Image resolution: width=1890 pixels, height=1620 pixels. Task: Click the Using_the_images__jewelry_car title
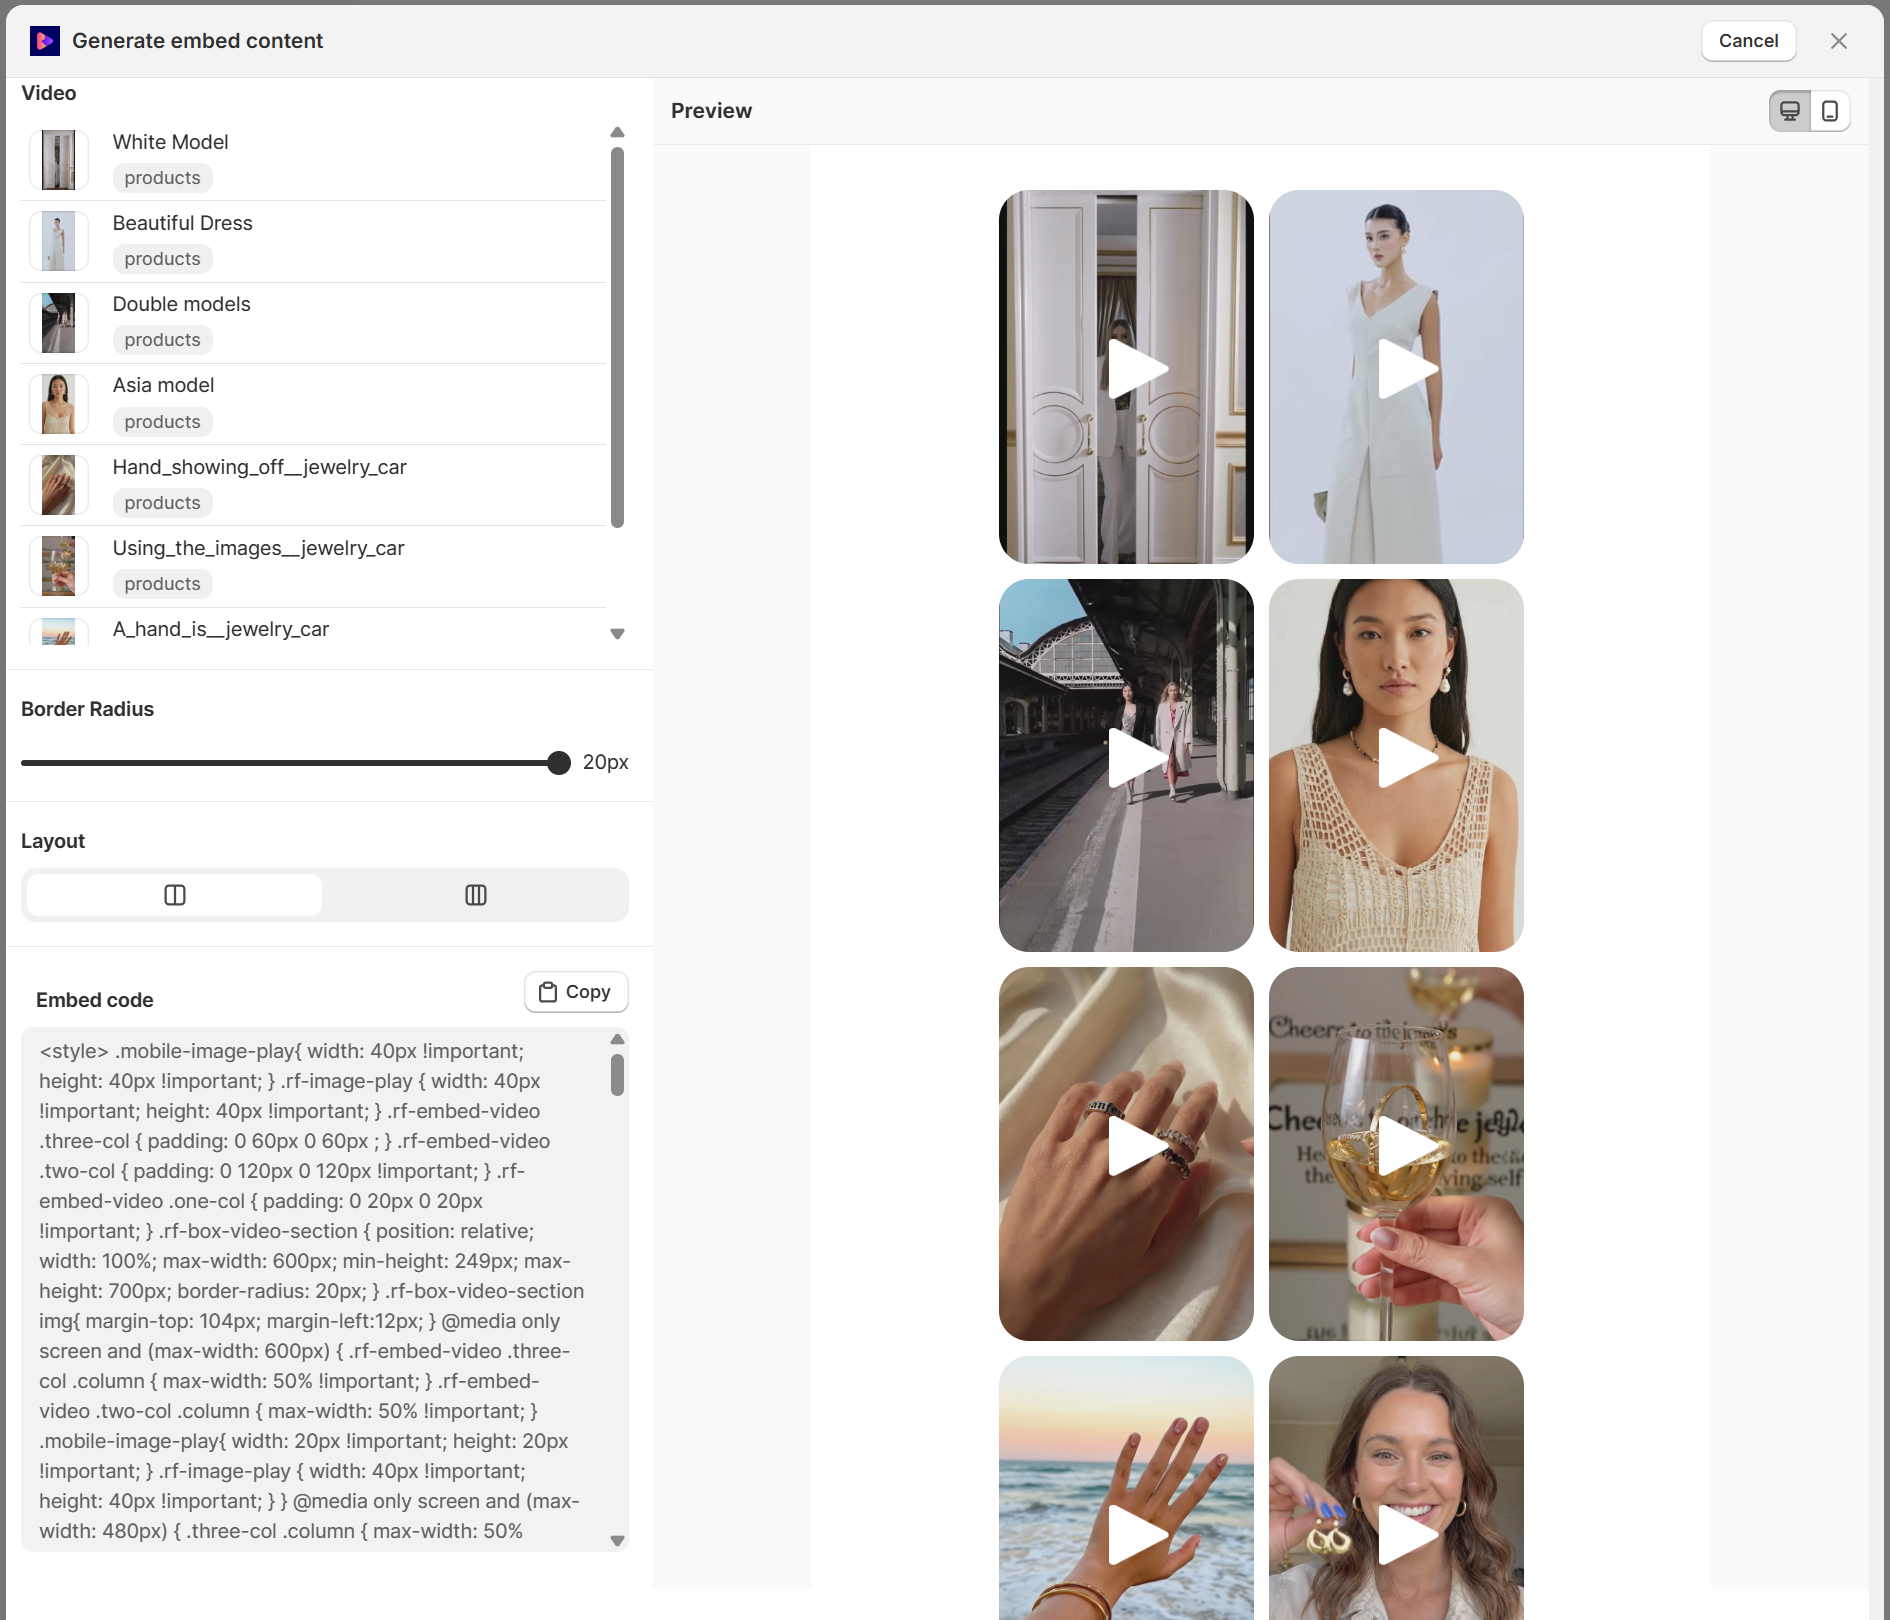click(258, 548)
